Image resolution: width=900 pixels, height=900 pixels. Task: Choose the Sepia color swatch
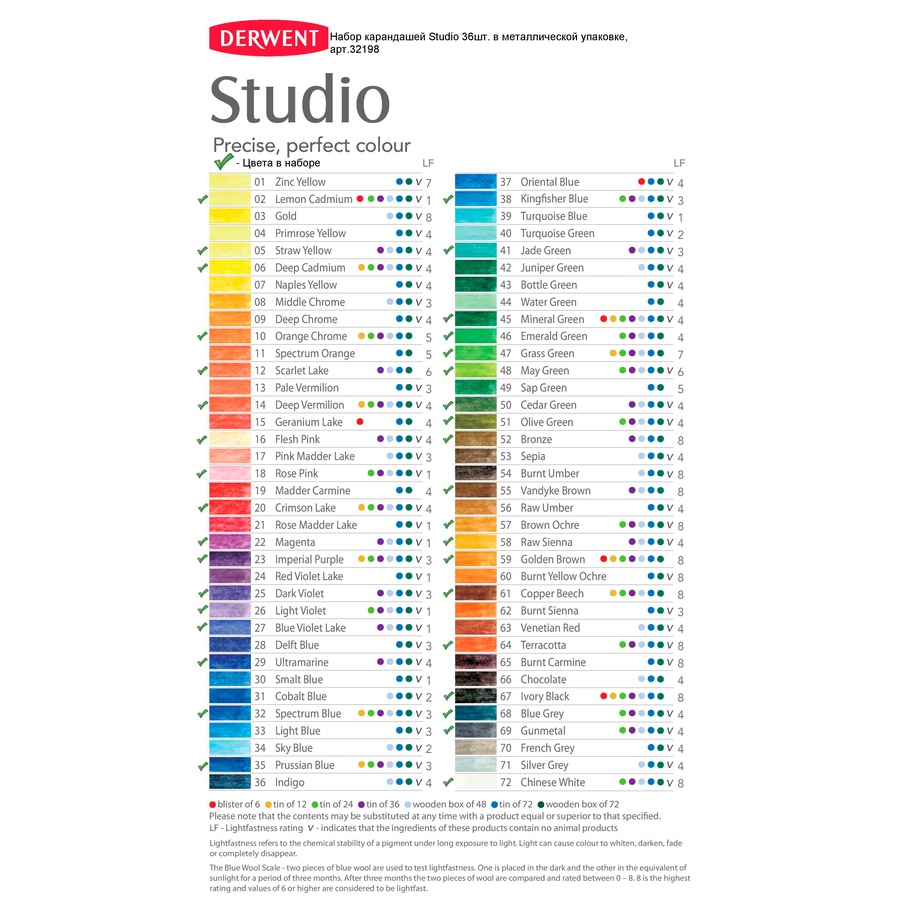[x=475, y=456]
